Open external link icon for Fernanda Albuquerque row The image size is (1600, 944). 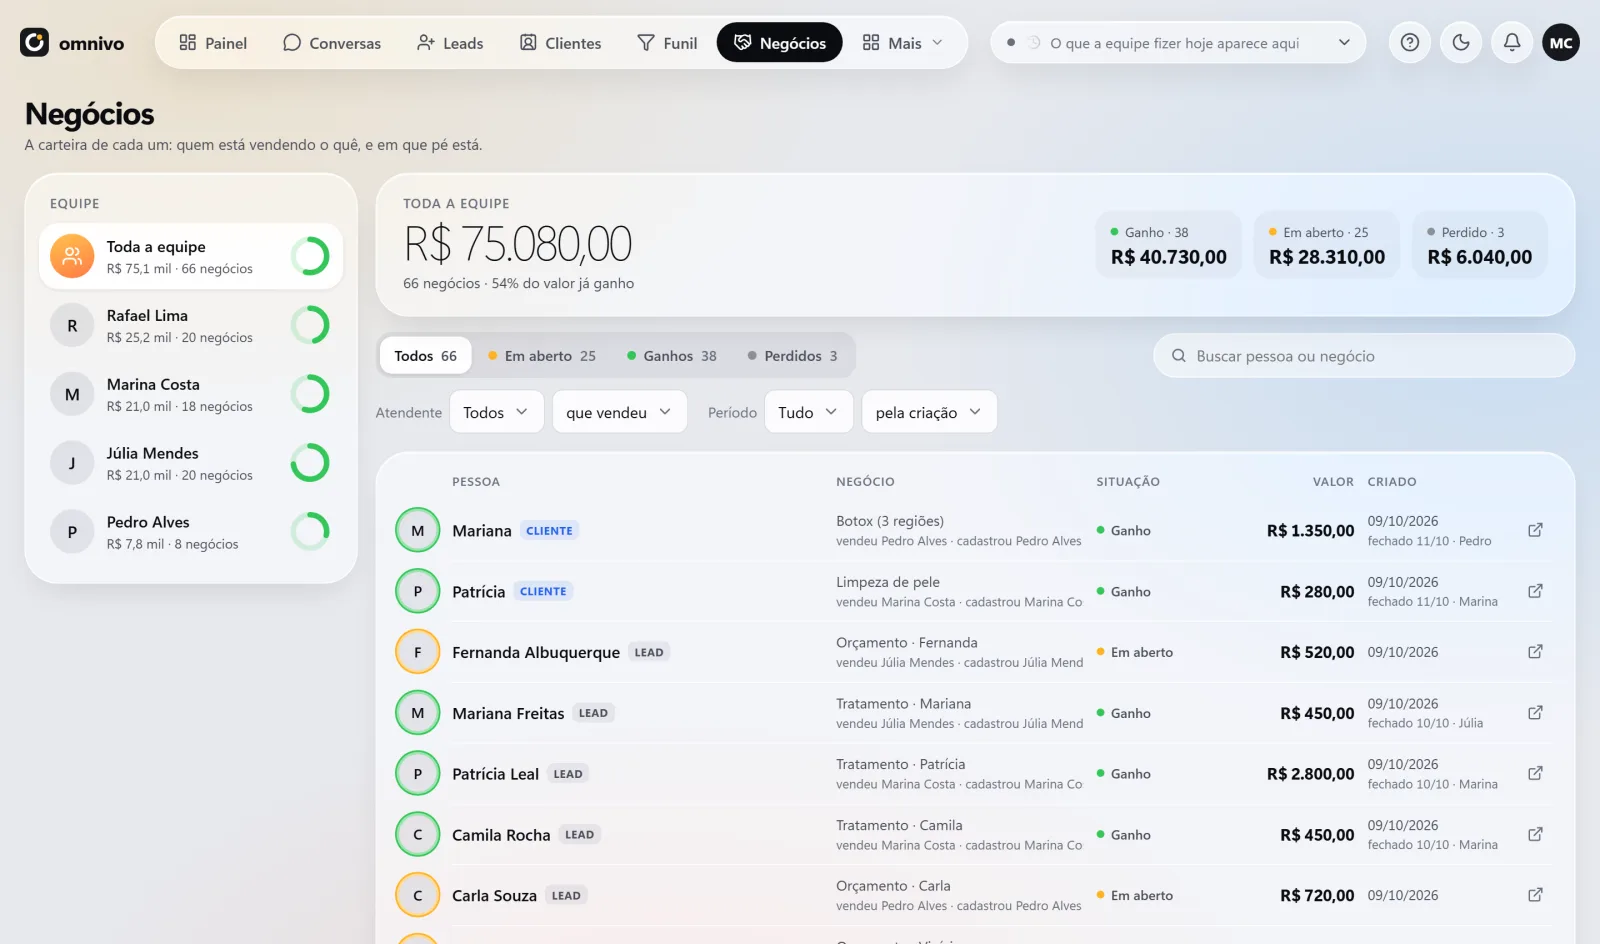pyautogui.click(x=1535, y=652)
